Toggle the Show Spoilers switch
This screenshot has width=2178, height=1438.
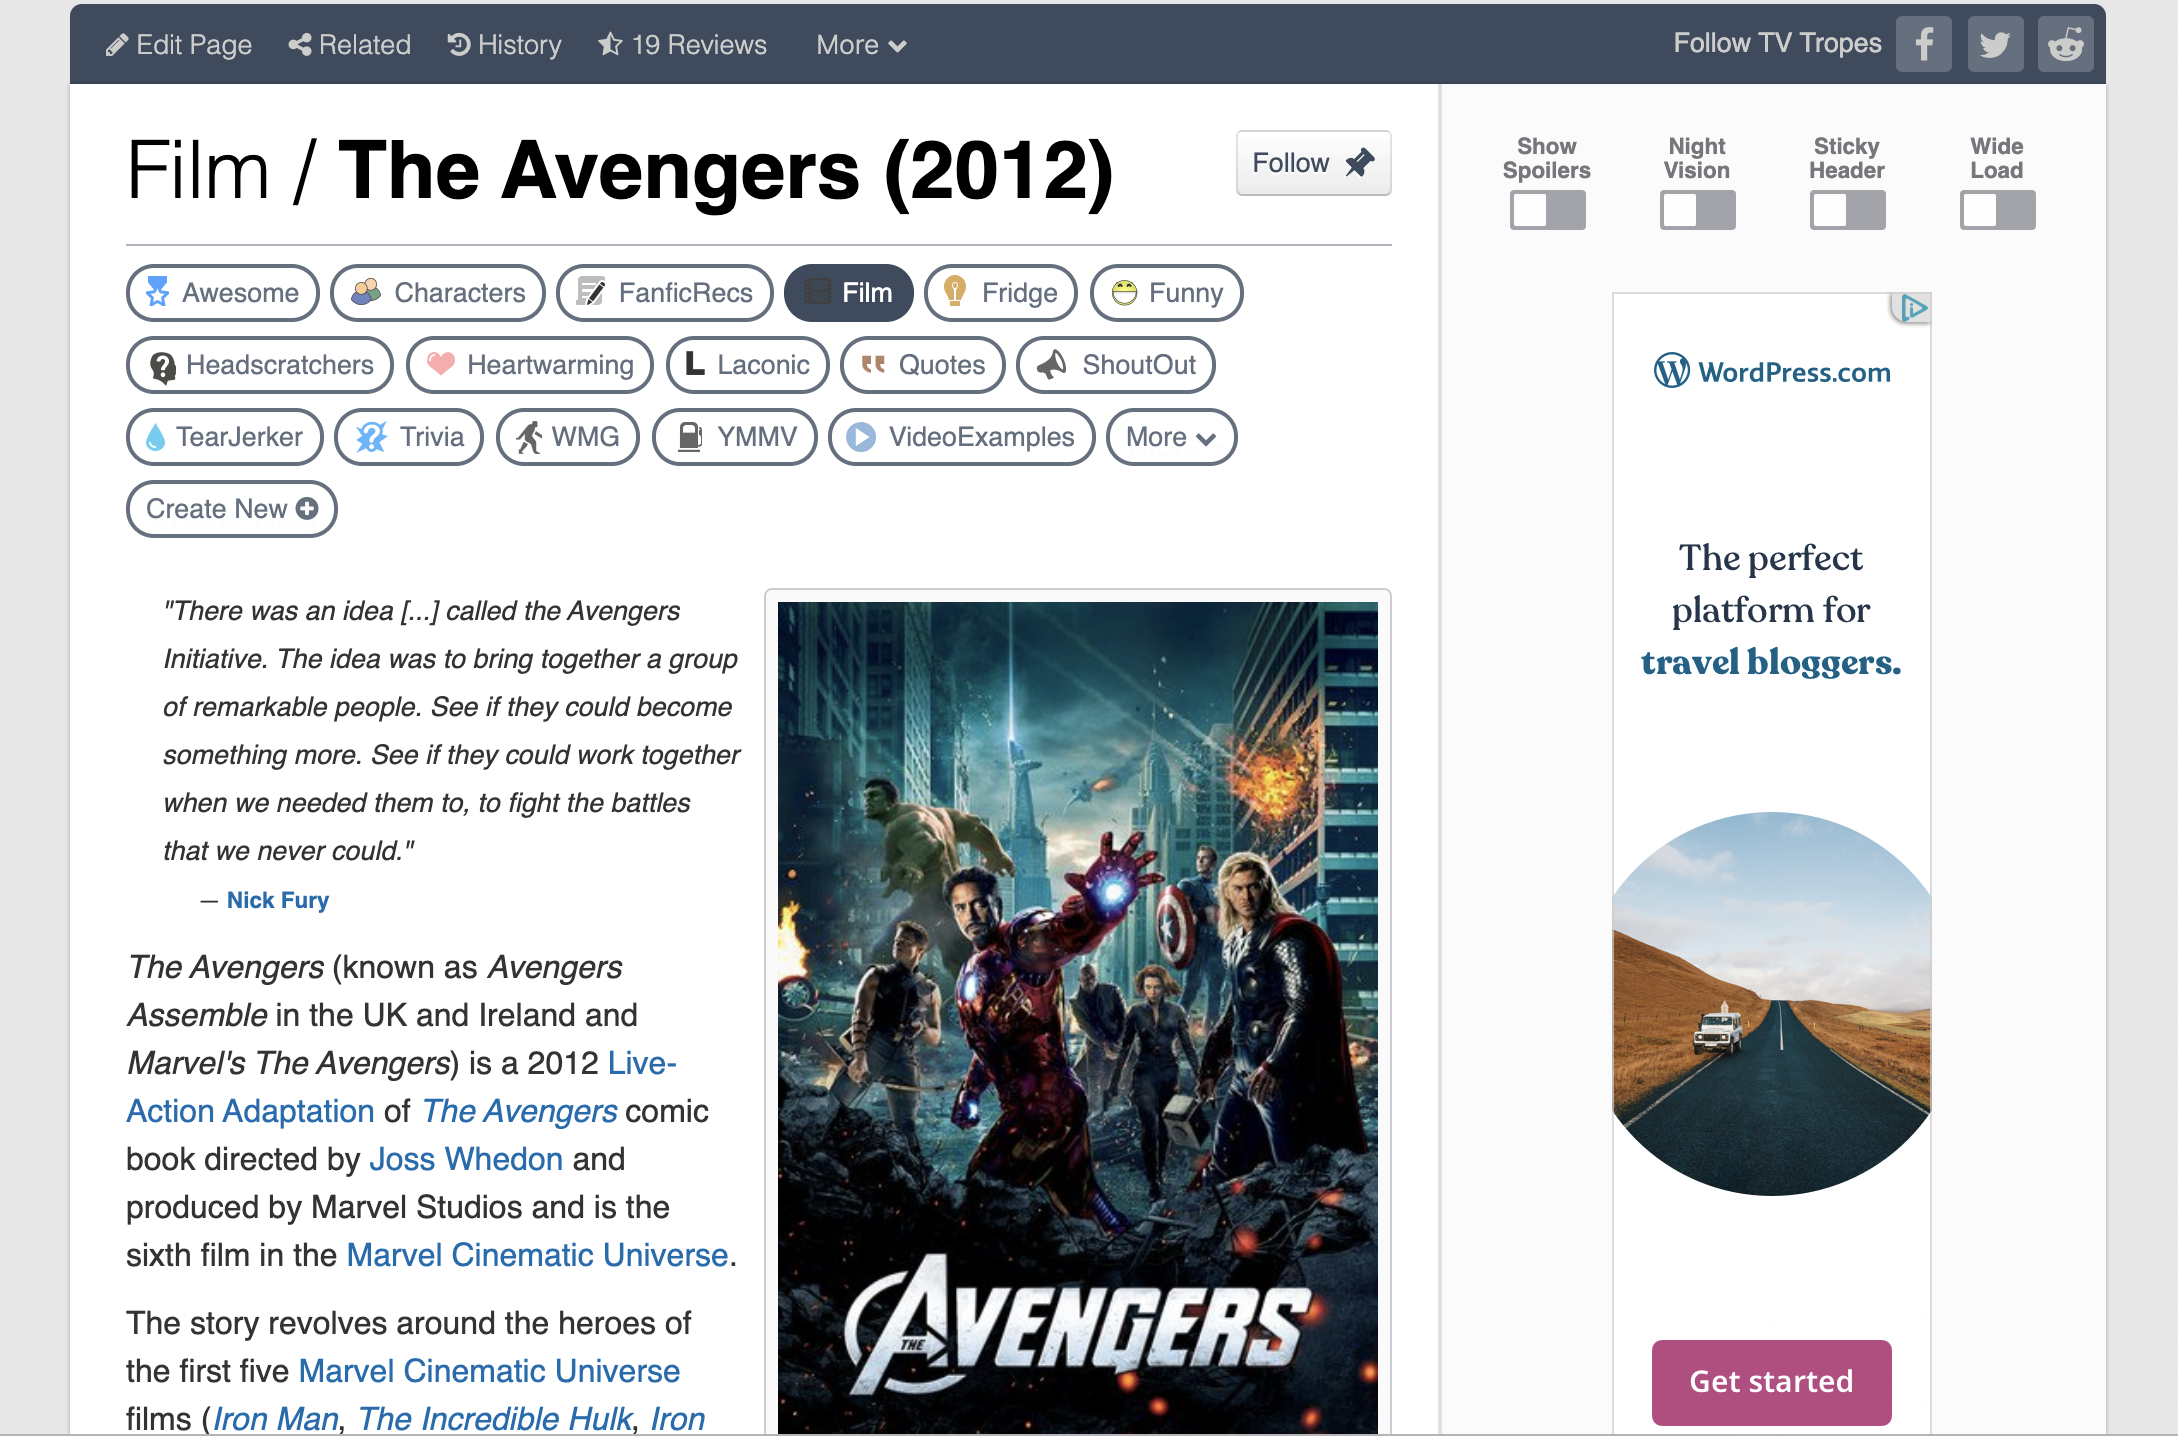(x=1547, y=210)
